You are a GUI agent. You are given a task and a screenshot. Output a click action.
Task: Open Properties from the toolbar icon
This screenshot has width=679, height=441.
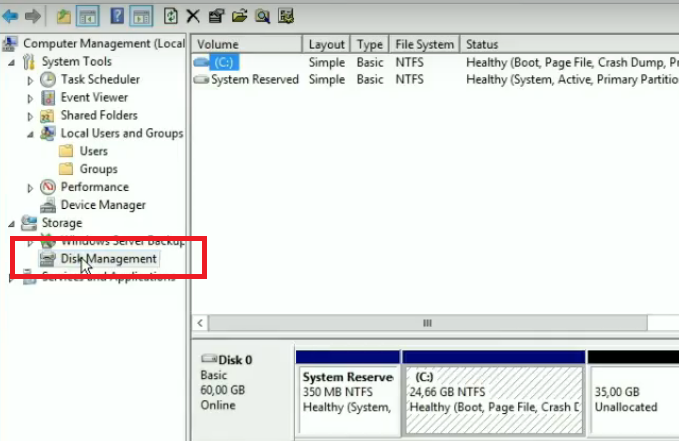[x=215, y=16]
